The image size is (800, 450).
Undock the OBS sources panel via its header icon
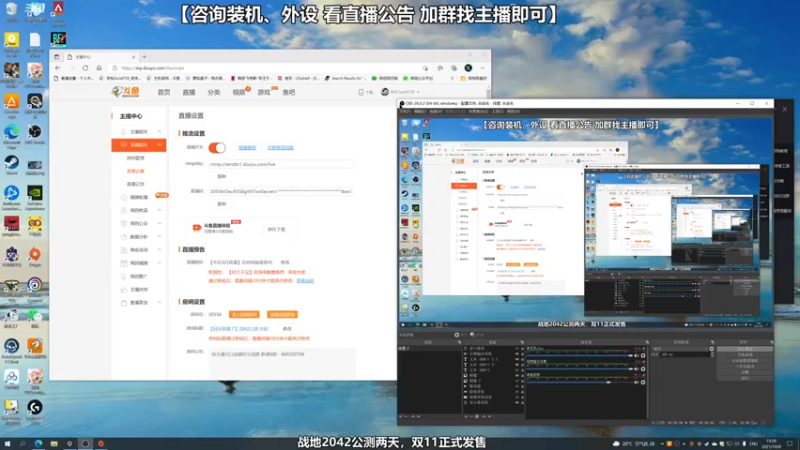[522, 342]
